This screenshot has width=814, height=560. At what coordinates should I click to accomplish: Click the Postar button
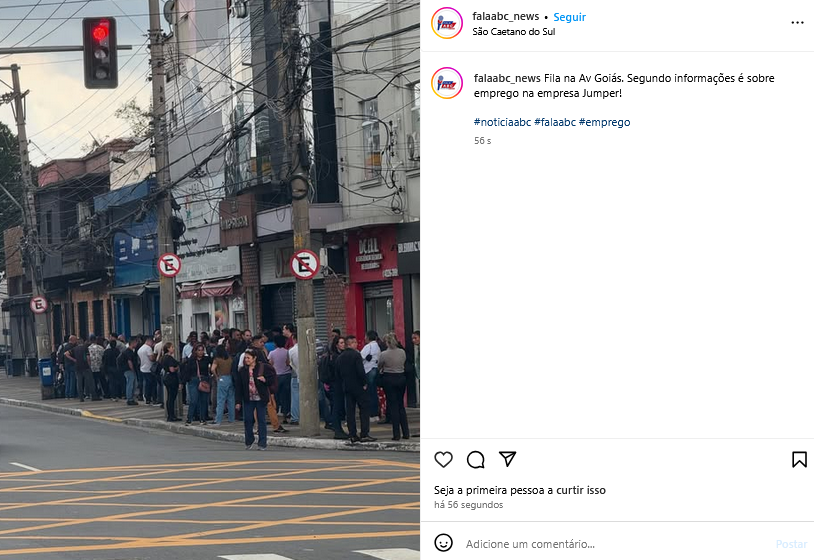tap(791, 544)
